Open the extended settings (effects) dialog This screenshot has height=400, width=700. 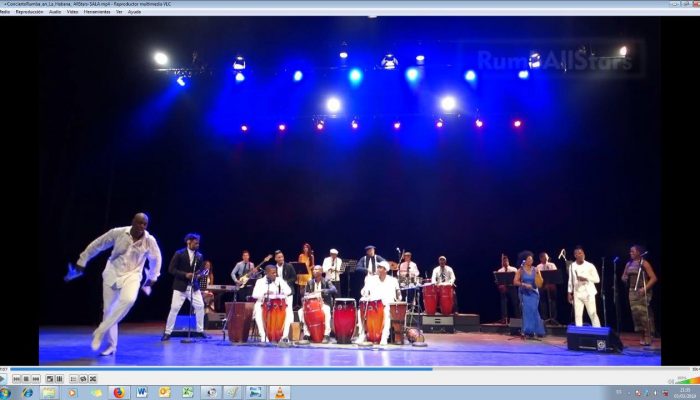click(x=59, y=379)
